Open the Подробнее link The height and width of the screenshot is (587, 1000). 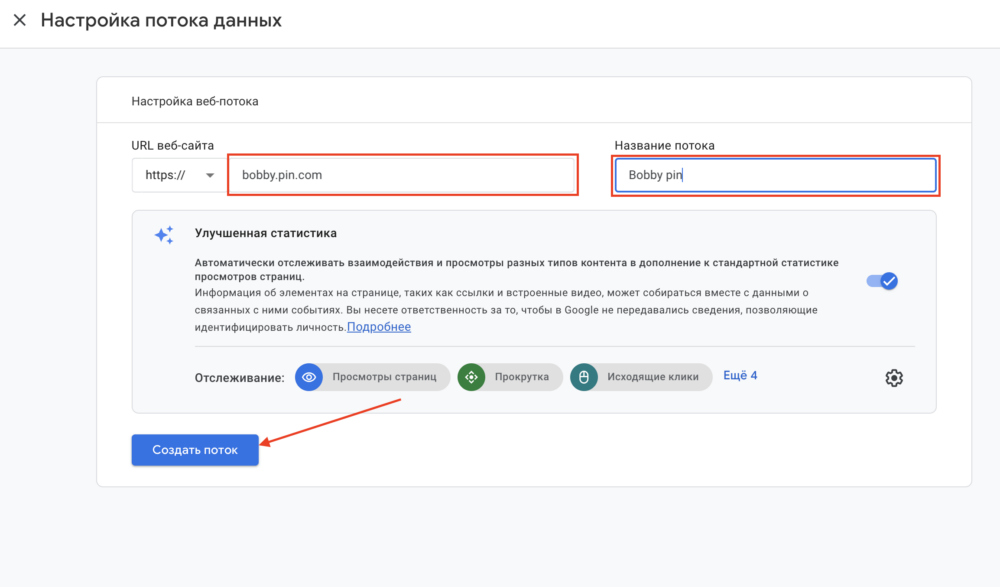(379, 327)
